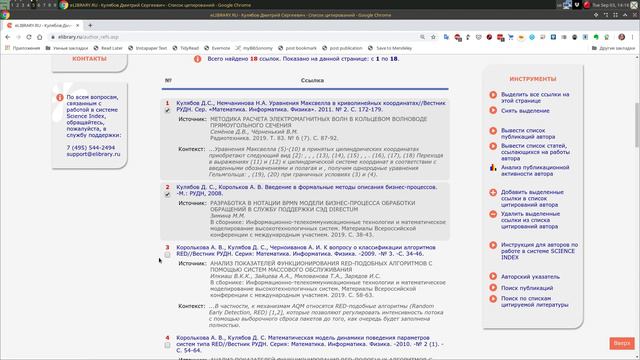Open the browser home page button

40,37
